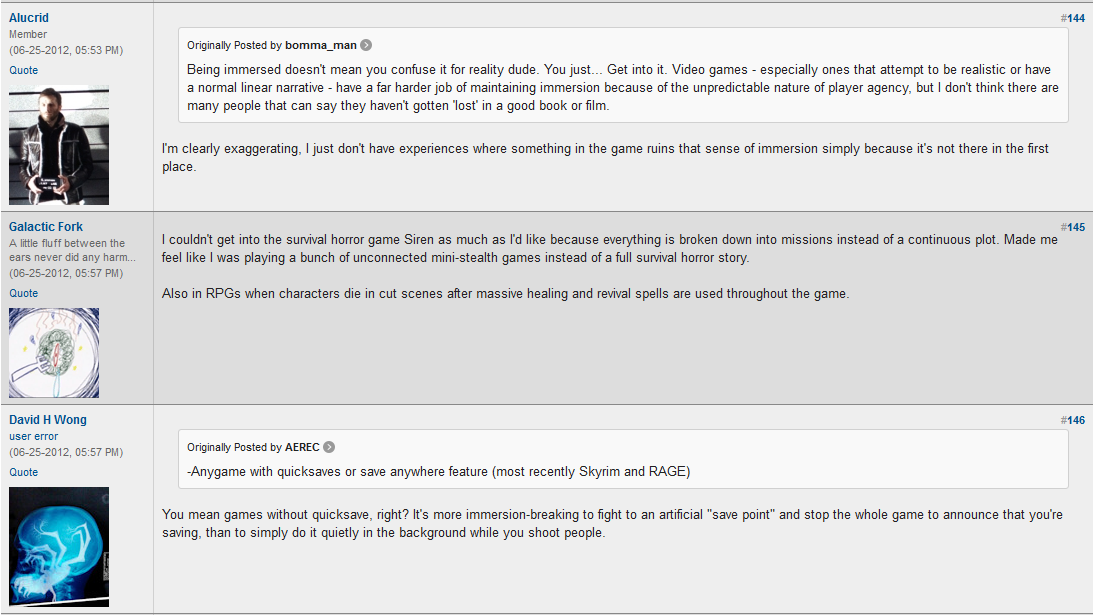Image resolution: width=1094 pixels, height=615 pixels.
Task: Click bomma_man username in quote
Action: 320,45
